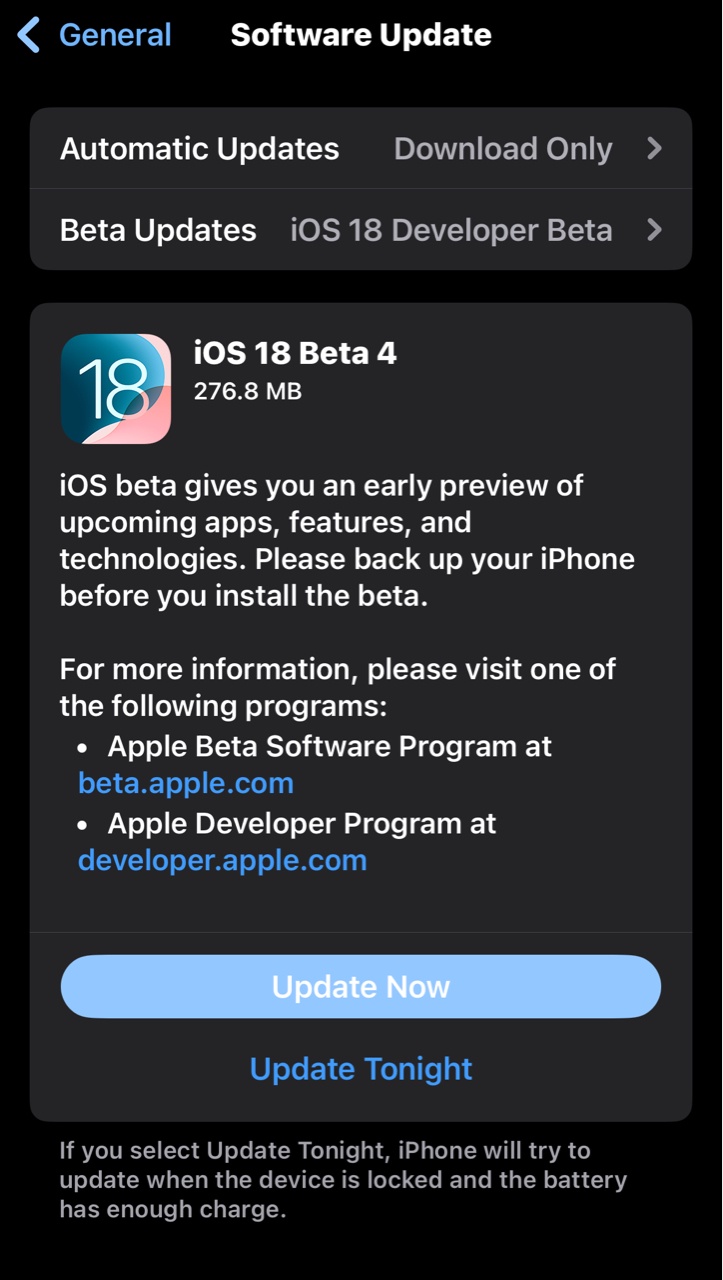Tap the iOS 18 app icon

(116, 388)
